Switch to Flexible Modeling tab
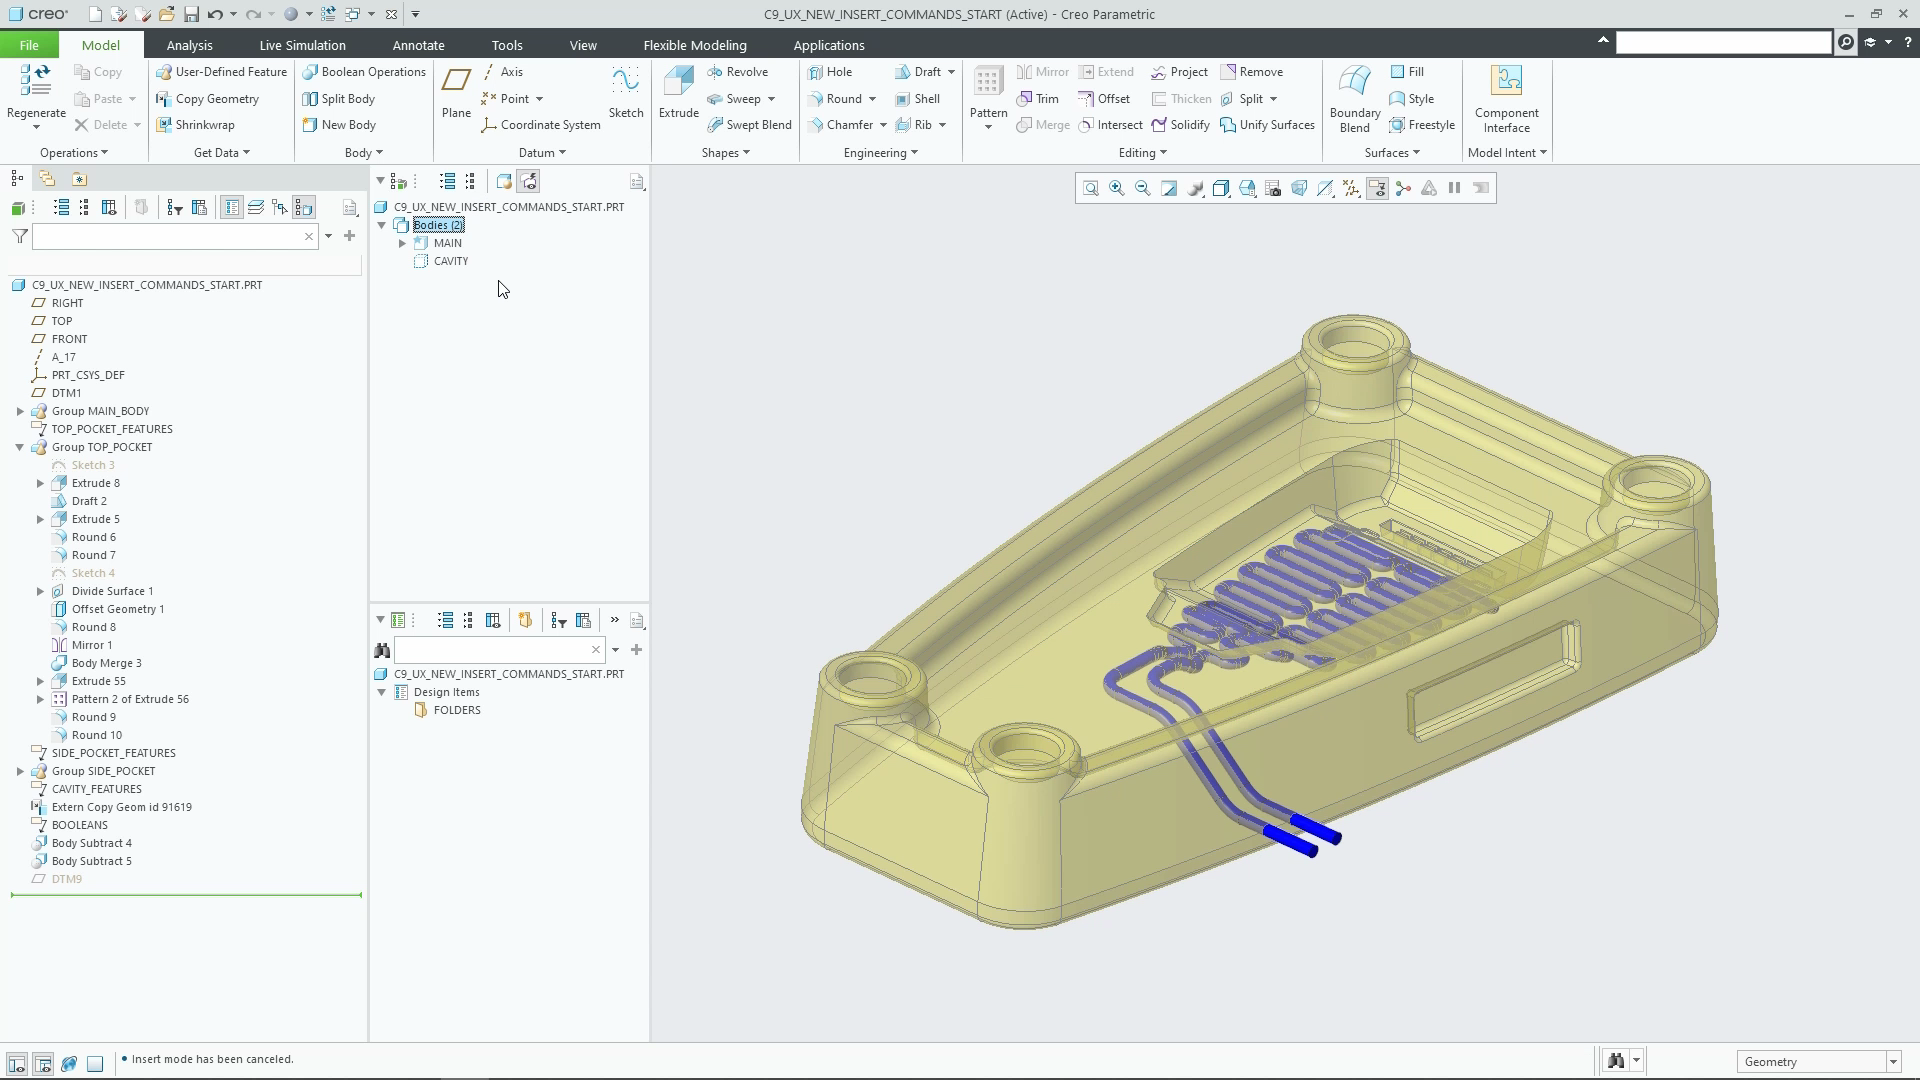Screen dimensions: 1920x1080 [x=695, y=45]
